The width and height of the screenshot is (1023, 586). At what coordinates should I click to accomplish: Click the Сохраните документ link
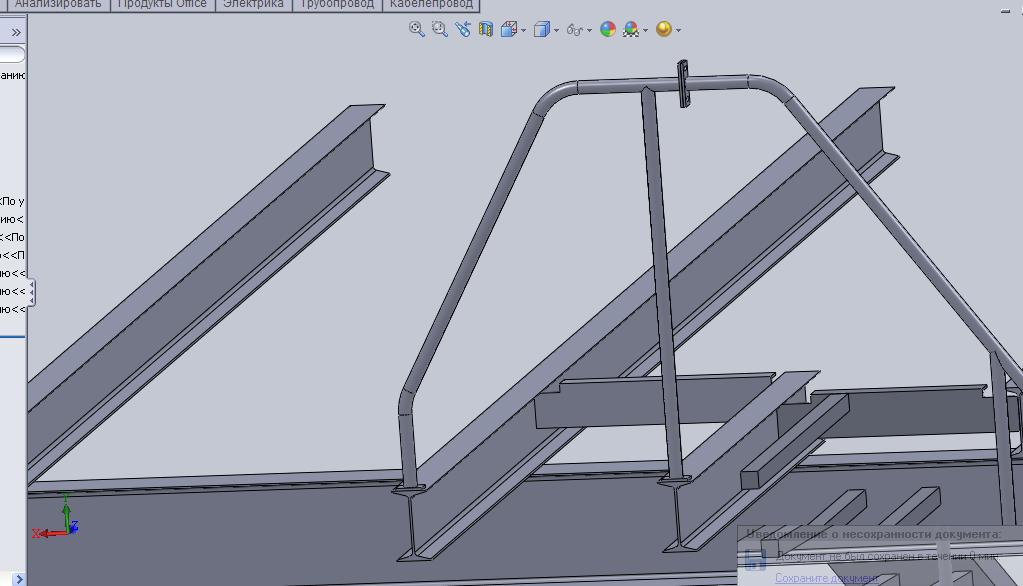[x=827, y=578]
